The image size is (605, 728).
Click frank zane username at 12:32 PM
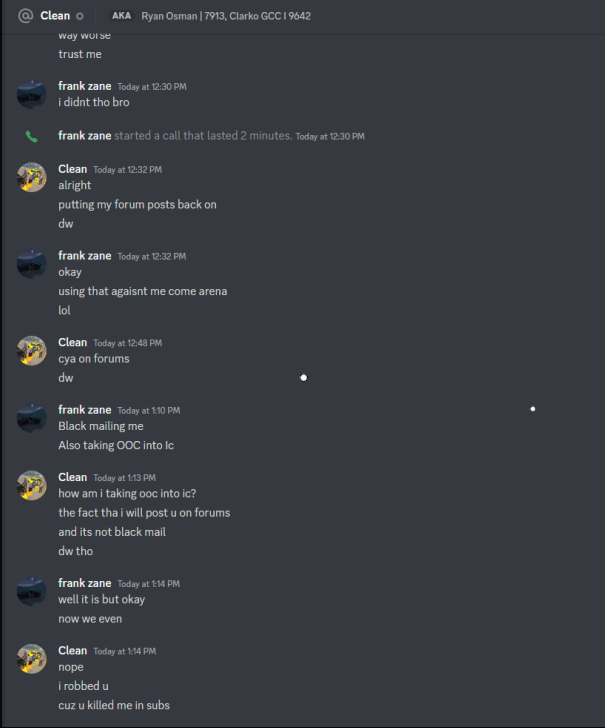click(x=85, y=256)
